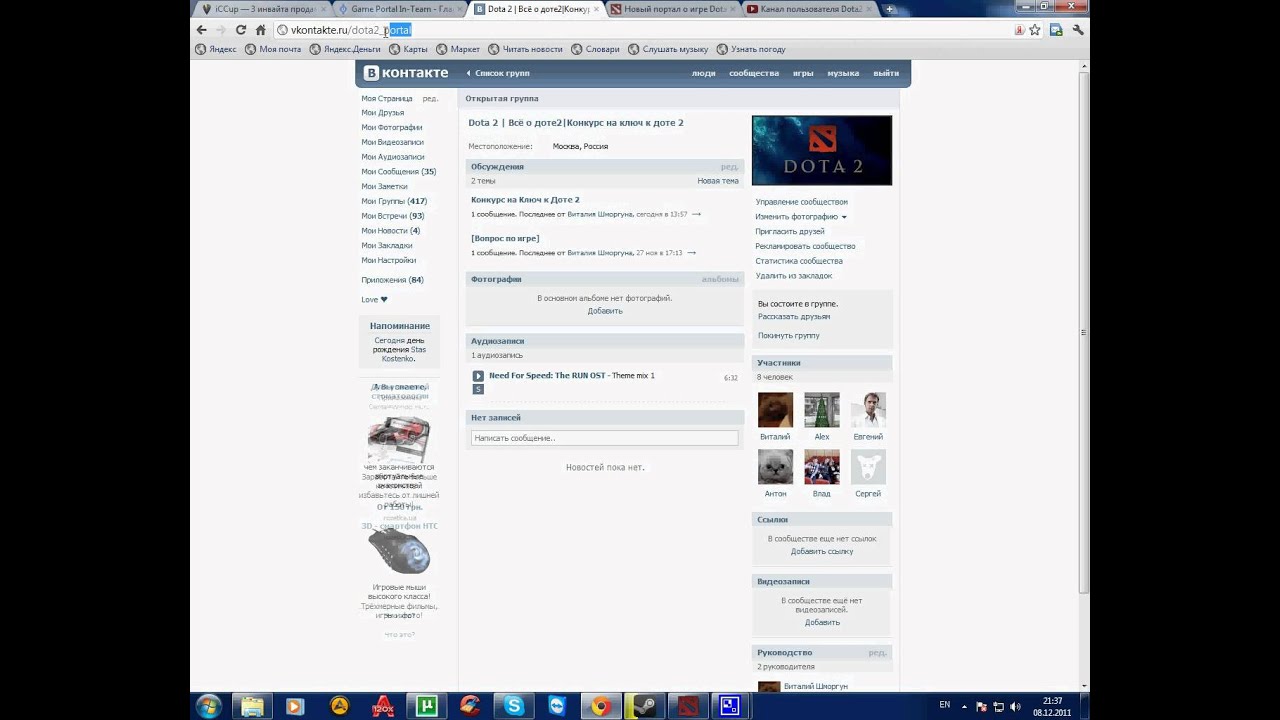This screenshot has height=720, width=1280.
Task: Switch to Chrome in the taskbar
Action: [601, 706]
